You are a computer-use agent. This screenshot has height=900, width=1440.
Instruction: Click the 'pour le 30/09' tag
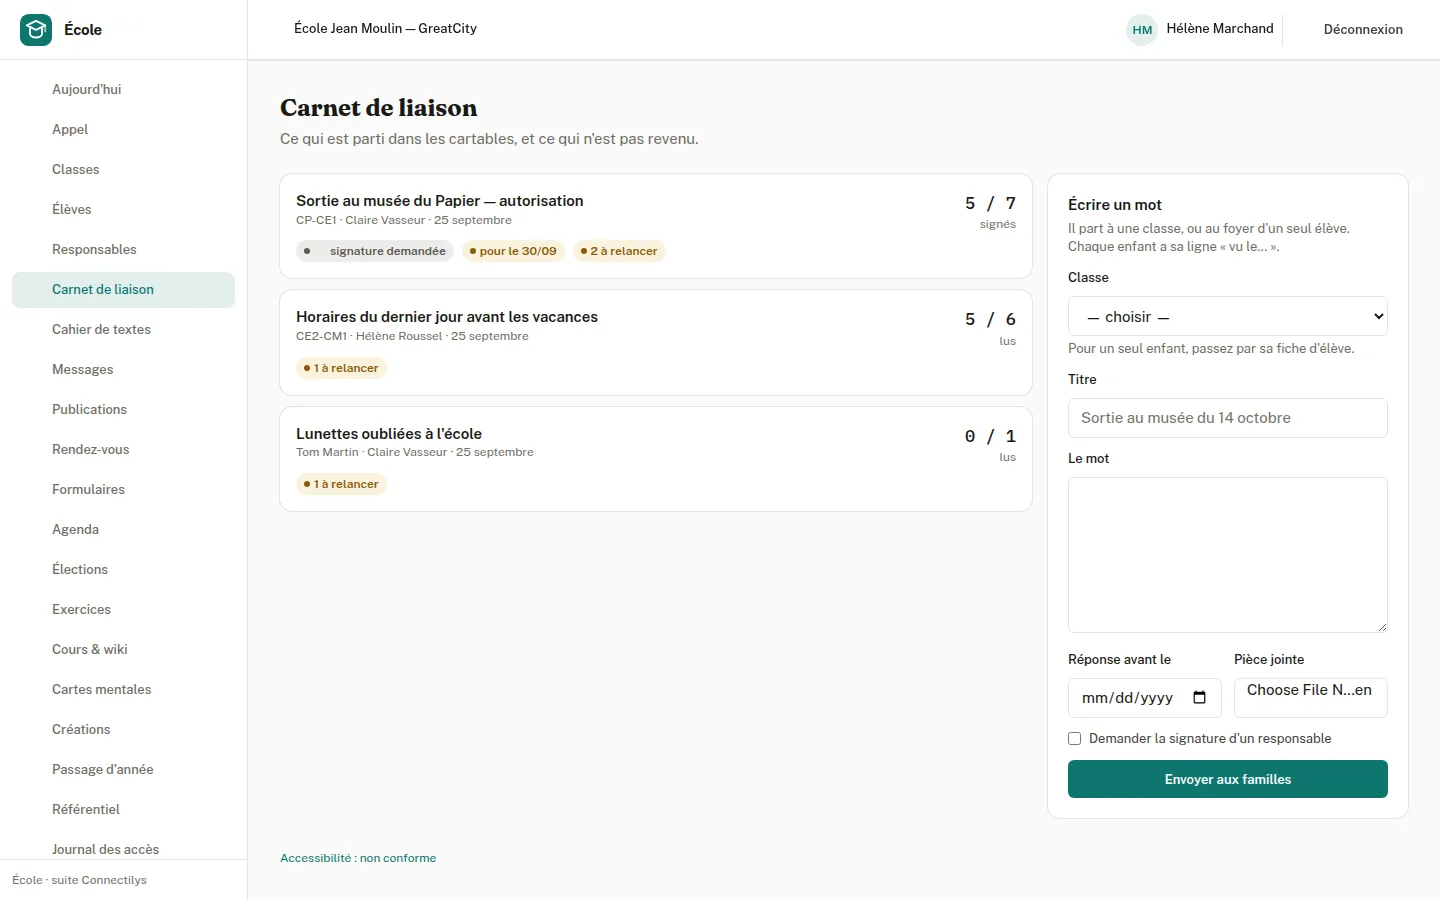pos(513,251)
